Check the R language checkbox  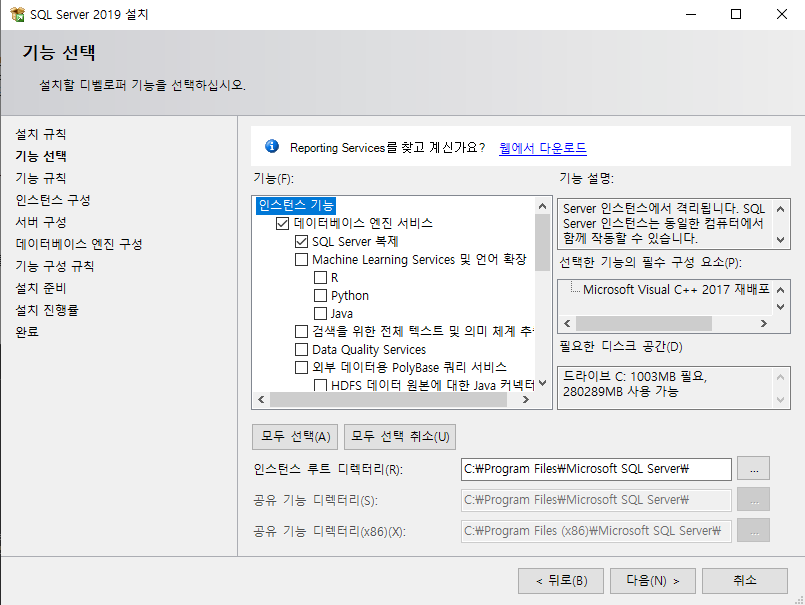[x=320, y=277]
